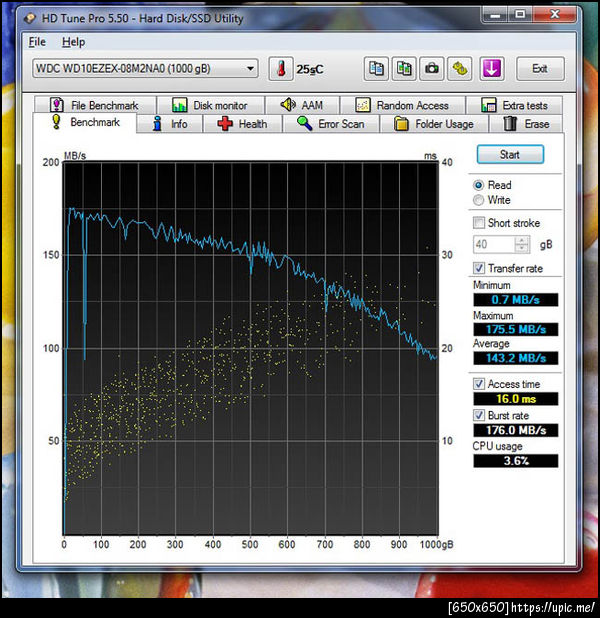Viewport: 600px width, 618px height.
Task: Open the Help menu
Action: 73,42
